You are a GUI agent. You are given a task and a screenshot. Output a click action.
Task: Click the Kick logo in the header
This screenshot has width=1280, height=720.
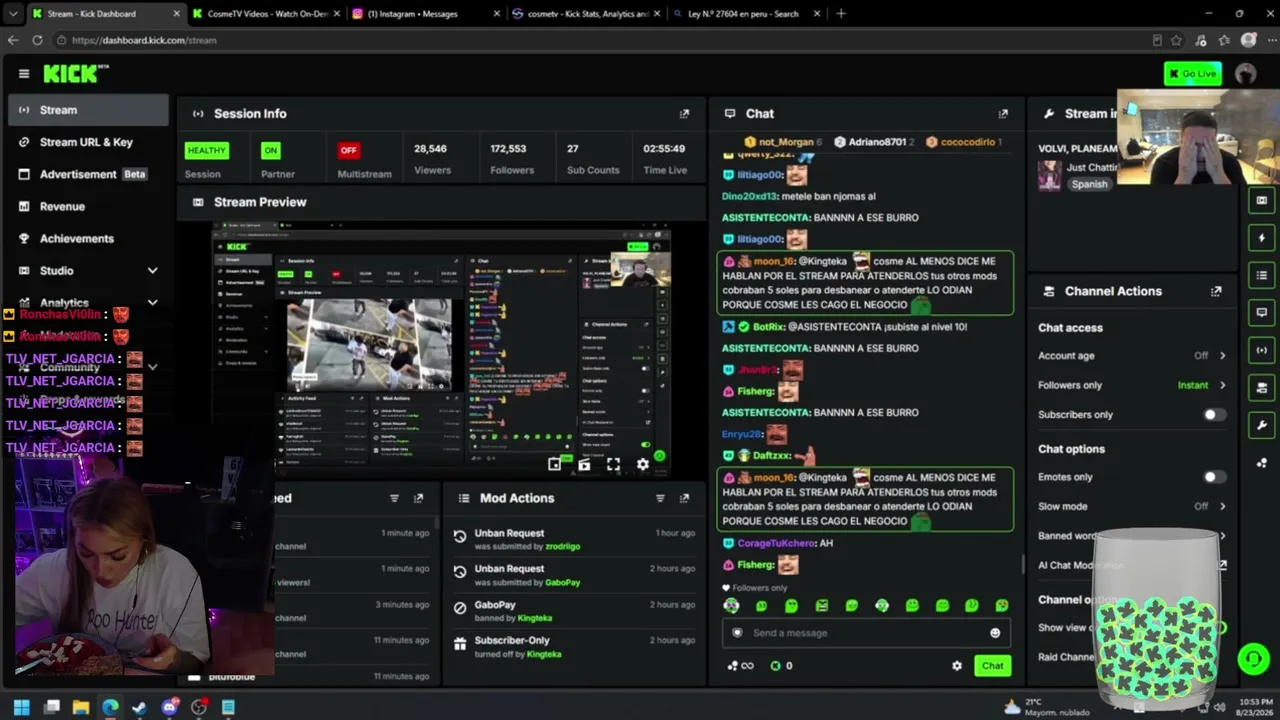click(x=75, y=73)
